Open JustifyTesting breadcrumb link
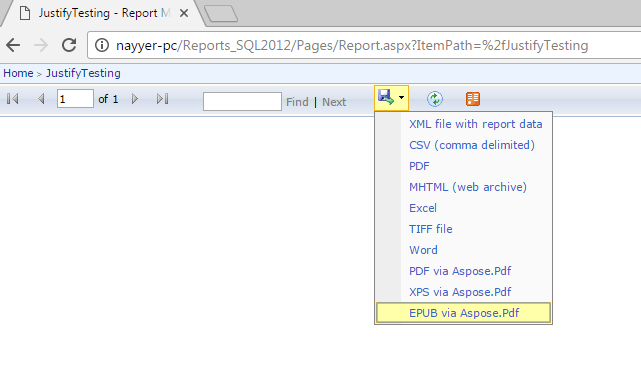Viewport: 641px width, 385px height. coord(83,73)
